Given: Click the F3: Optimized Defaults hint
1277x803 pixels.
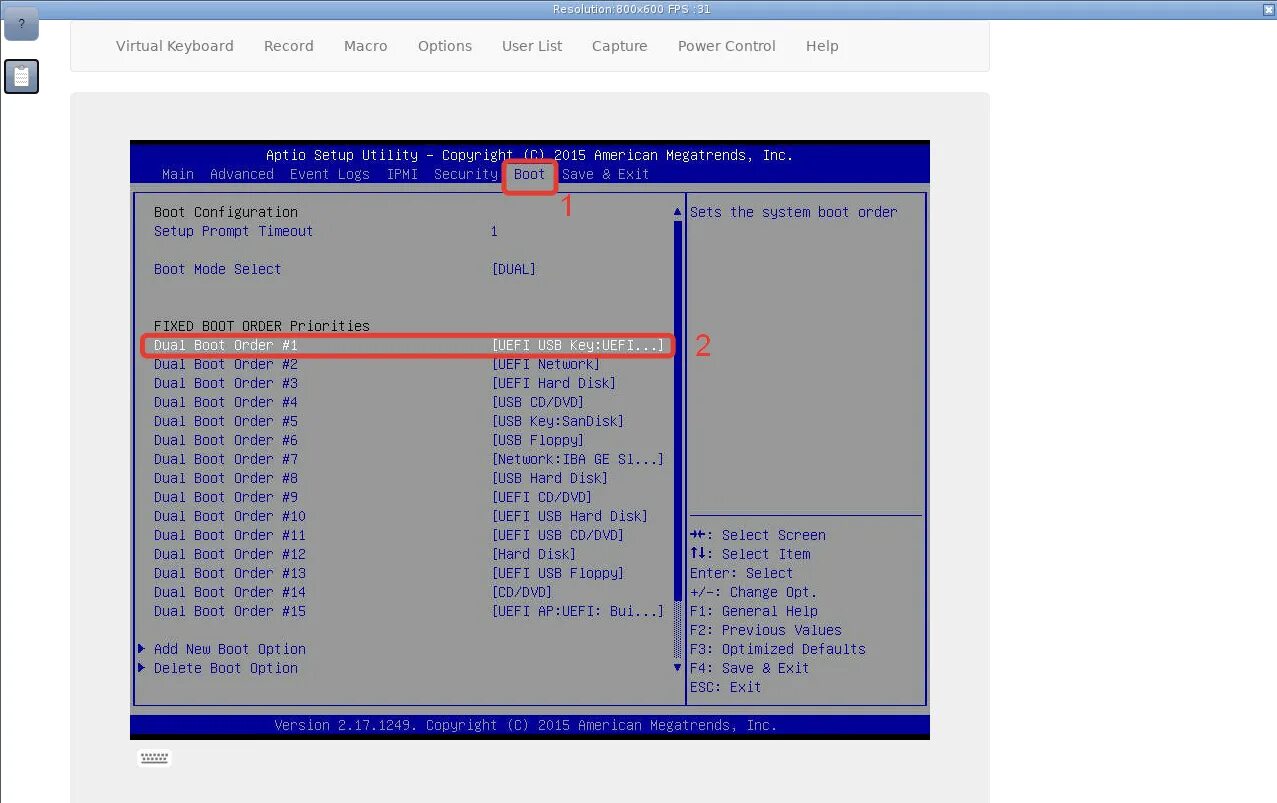Looking at the screenshot, I should tap(778, 649).
